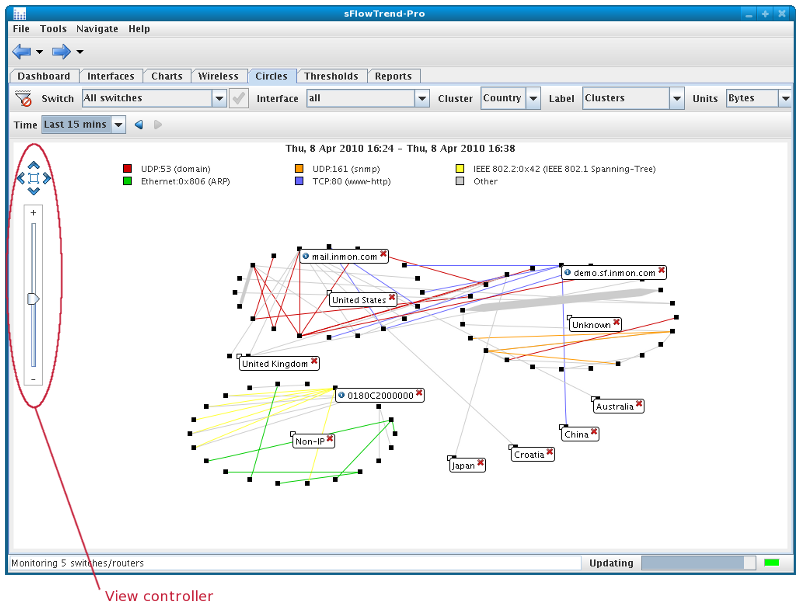Viewport: 800px width, 609px height.
Task: Open the Tools menu
Action: click(53, 29)
